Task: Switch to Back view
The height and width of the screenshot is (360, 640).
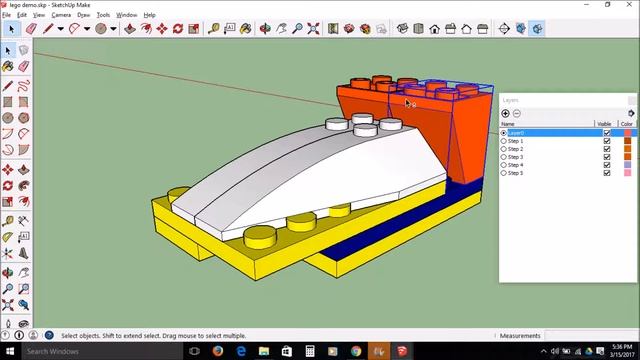Action: [x=467, y=29]
